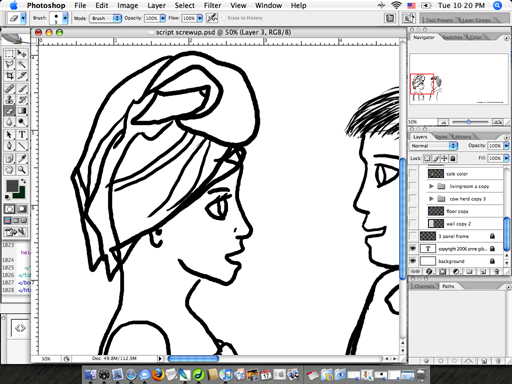Screen dimensions: 512x384
Task: Select the Pen tool
Action: click(x=9, y=145)
